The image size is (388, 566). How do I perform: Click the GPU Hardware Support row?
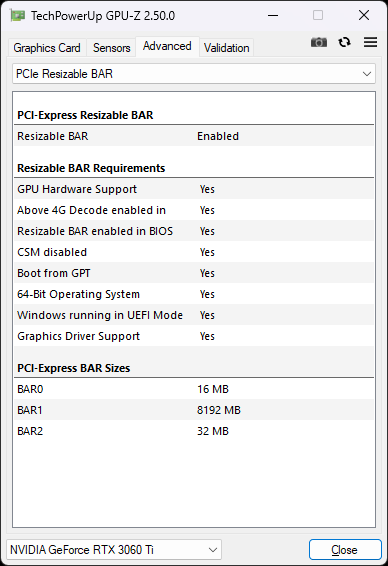pyautogui.click(x=194, y=189)
